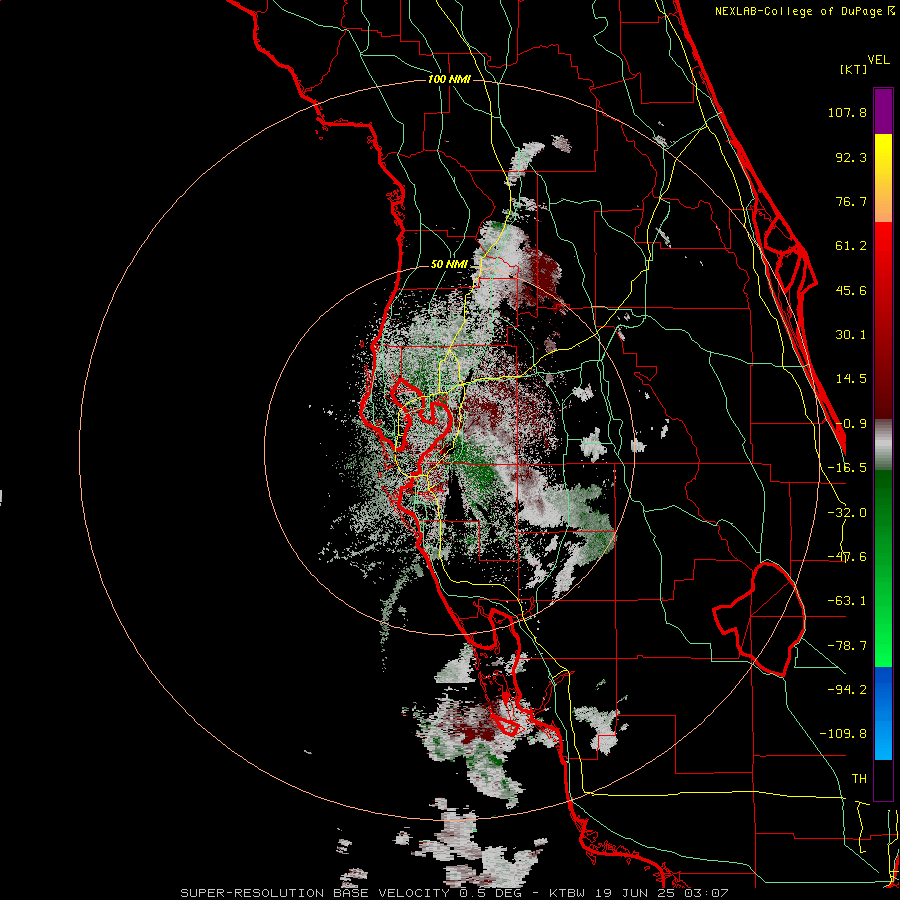Click the purple segment of color bar
The height and width of the screenshot is (900, 900).
[x=883, y=111]
